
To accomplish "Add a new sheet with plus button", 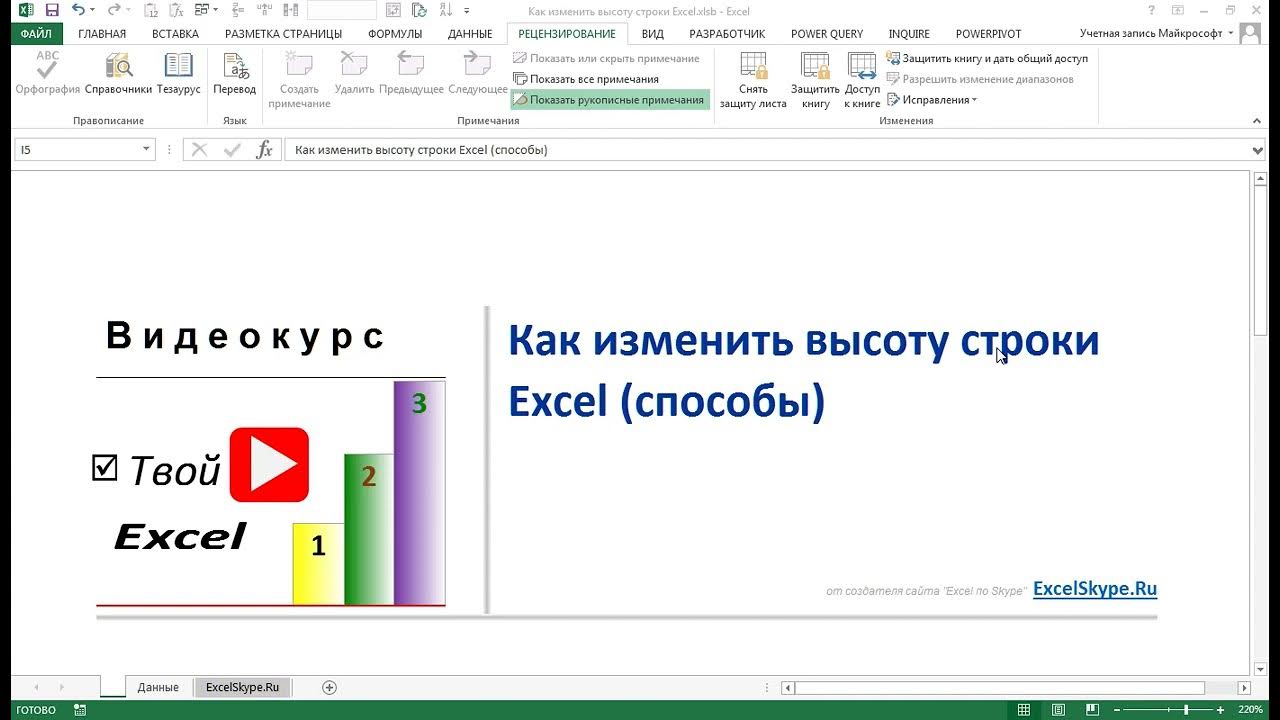I will click(329, 687).
